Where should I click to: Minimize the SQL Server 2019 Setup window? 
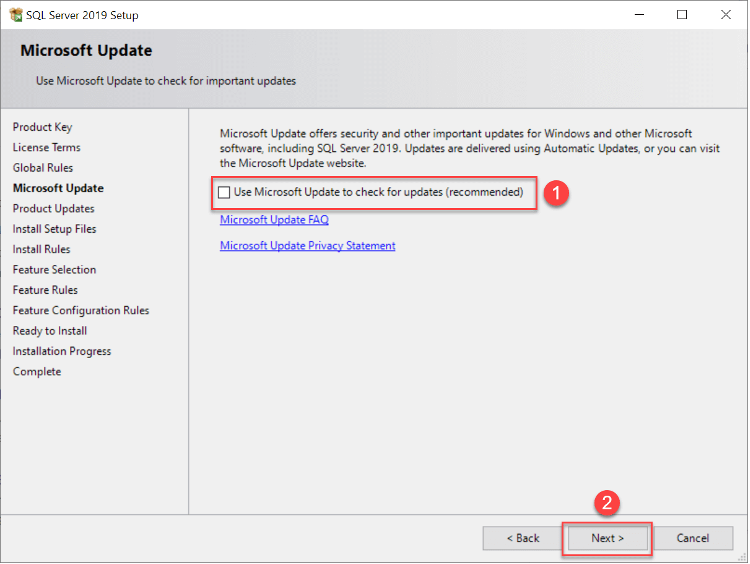pos(639,15)
